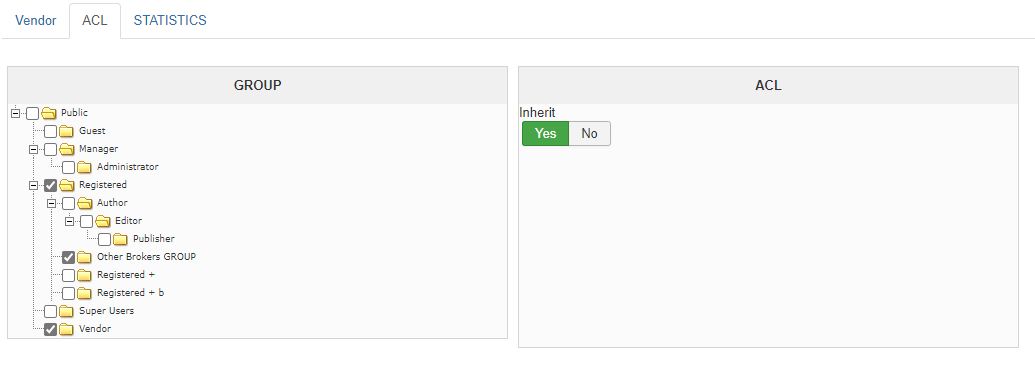Switch to the Vendor tab
Image resolution: width=1035 pixels, height=369 pixels.
[x=36, y=20]
